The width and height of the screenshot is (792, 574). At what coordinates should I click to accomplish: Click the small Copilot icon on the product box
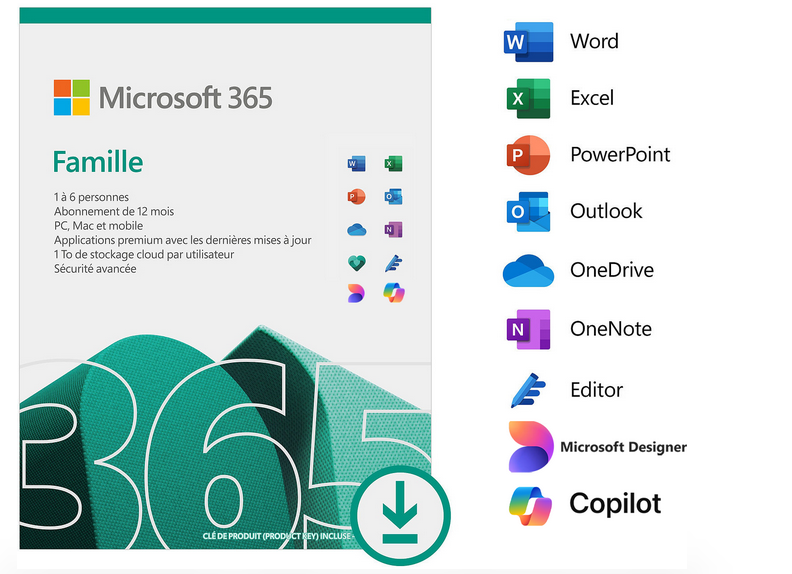[x=393, y=294]
